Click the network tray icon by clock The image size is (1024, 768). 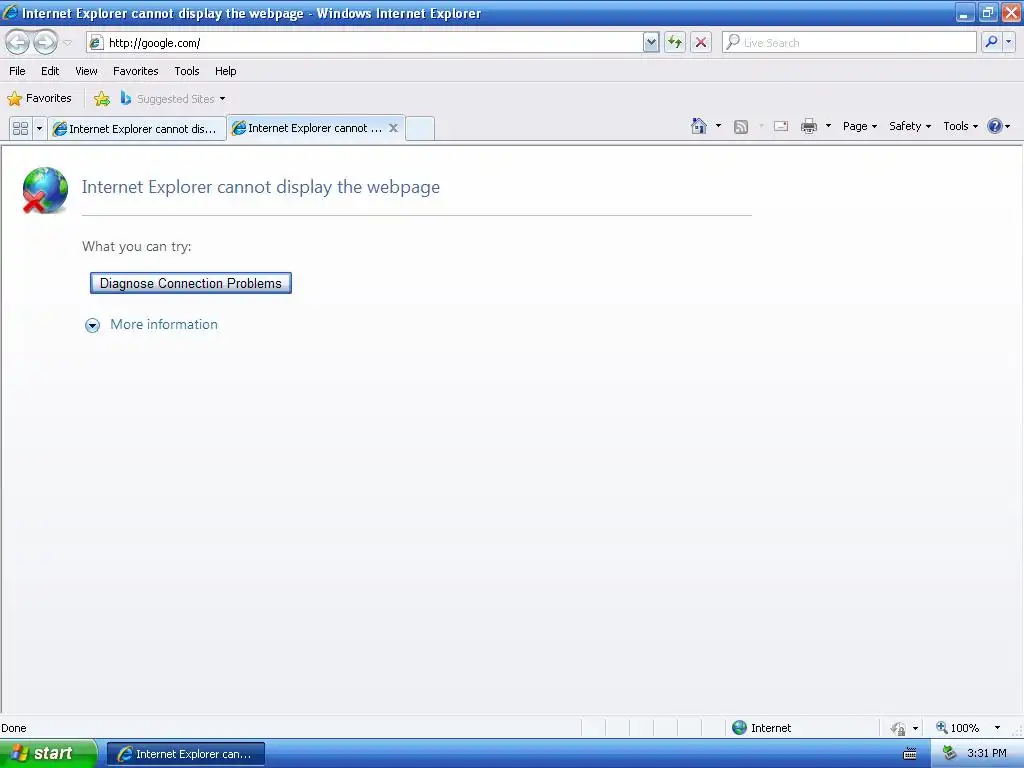pos(949,754)
